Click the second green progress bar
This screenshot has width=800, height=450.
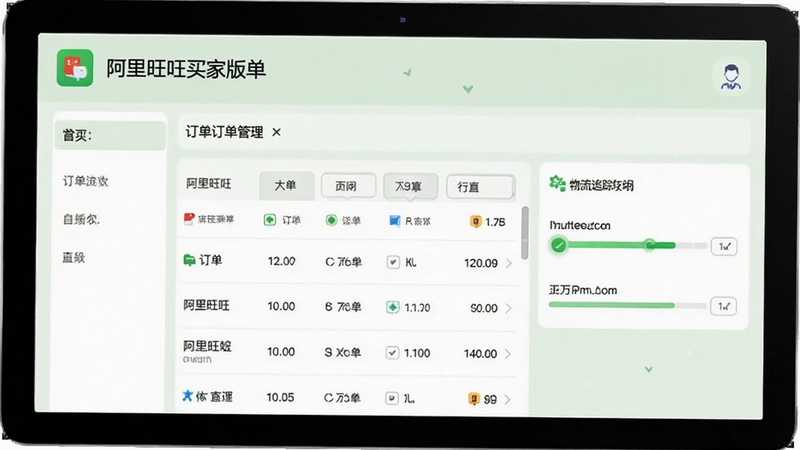pyautogui.click(x=612, y=305)
